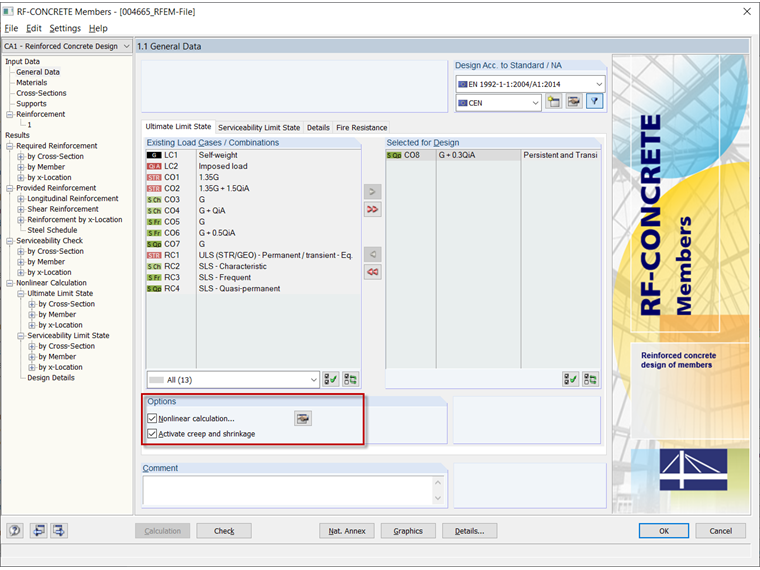
Task: Click the new standard settings icon beside CEN
Action: click(554, 102)
